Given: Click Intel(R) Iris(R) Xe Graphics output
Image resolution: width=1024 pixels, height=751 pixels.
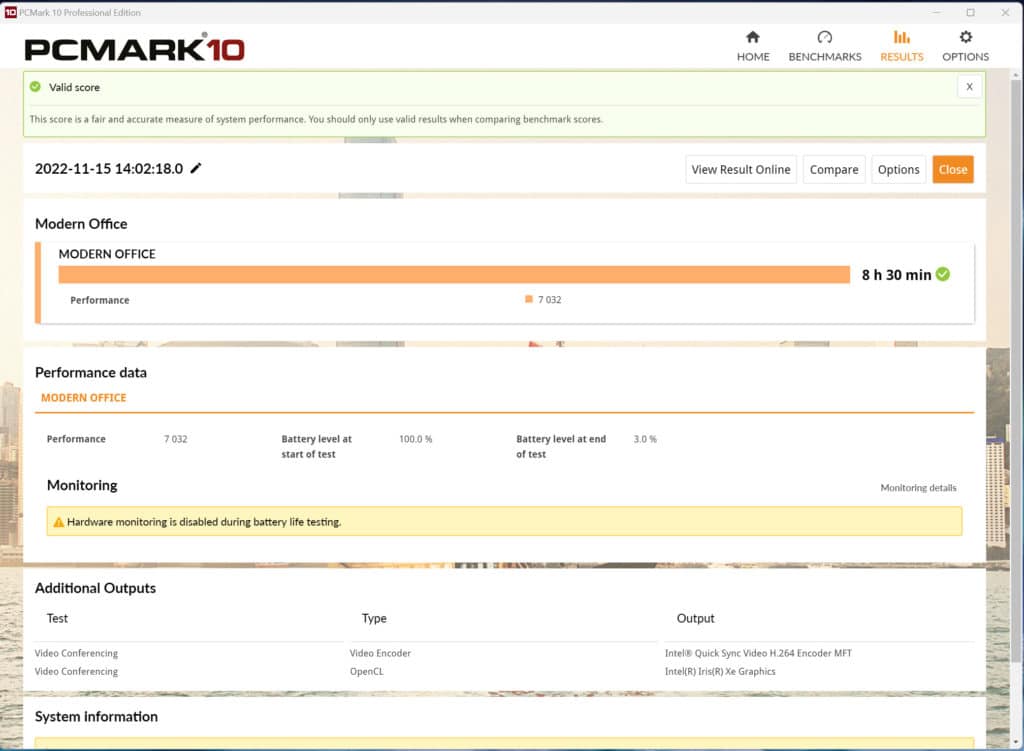Looking at the screenshot, I should tap(720, 671).
